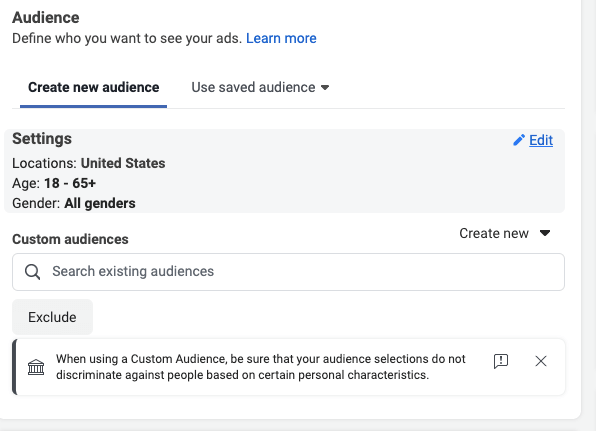Screen dimensions: 596x431
Task: Expand the Create new dropdown arrow
Action: (545, 233)
